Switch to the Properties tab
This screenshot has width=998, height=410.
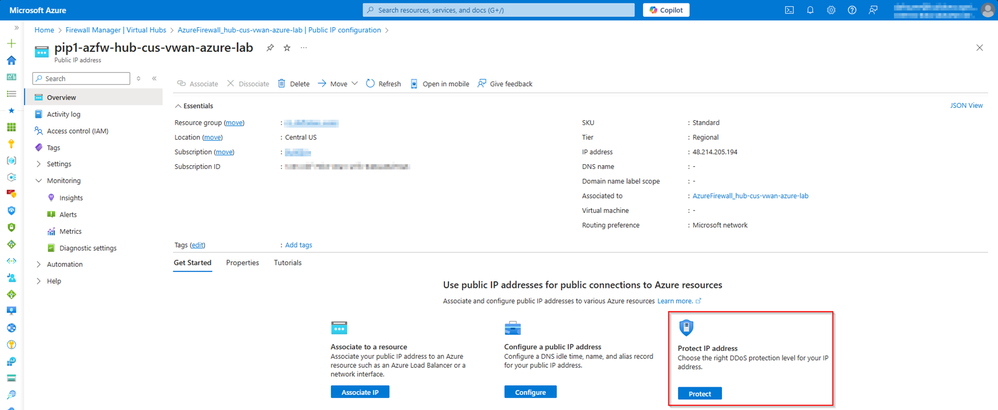point(242,262)
